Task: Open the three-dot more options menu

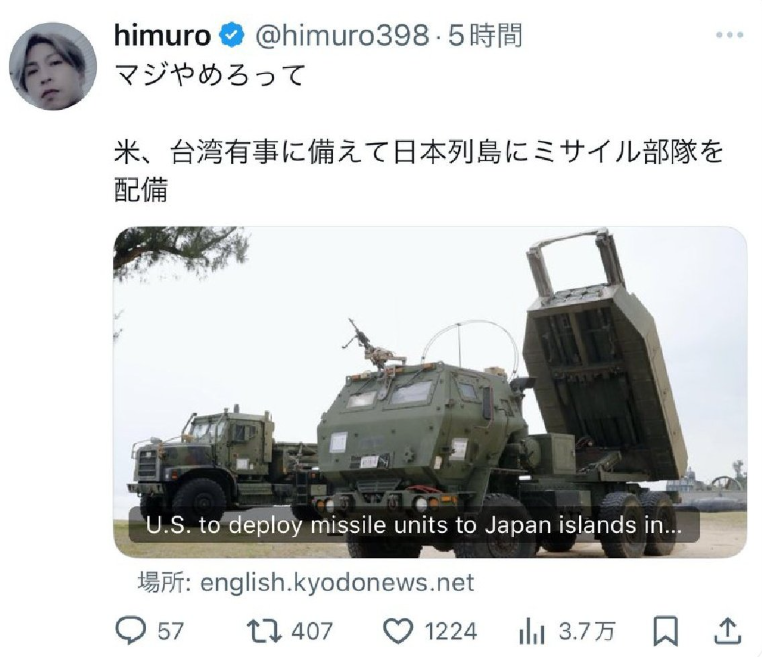Action: pyautogui.click(x=729, y=35)
